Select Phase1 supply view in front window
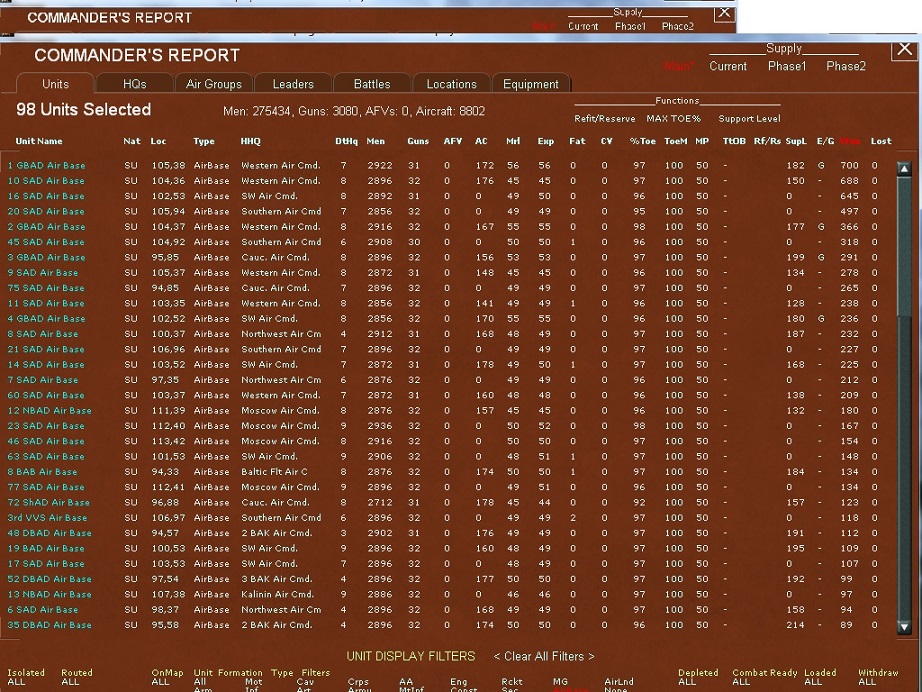The width and height of the screenshot is (922, 692). click(787, 66)
